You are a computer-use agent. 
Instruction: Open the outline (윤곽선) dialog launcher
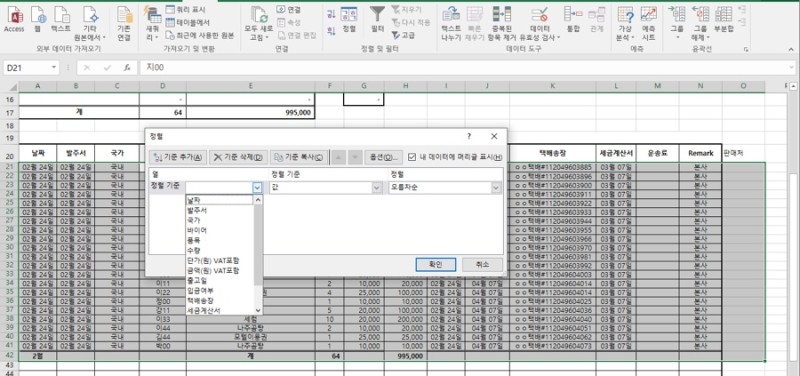point(746,49)
